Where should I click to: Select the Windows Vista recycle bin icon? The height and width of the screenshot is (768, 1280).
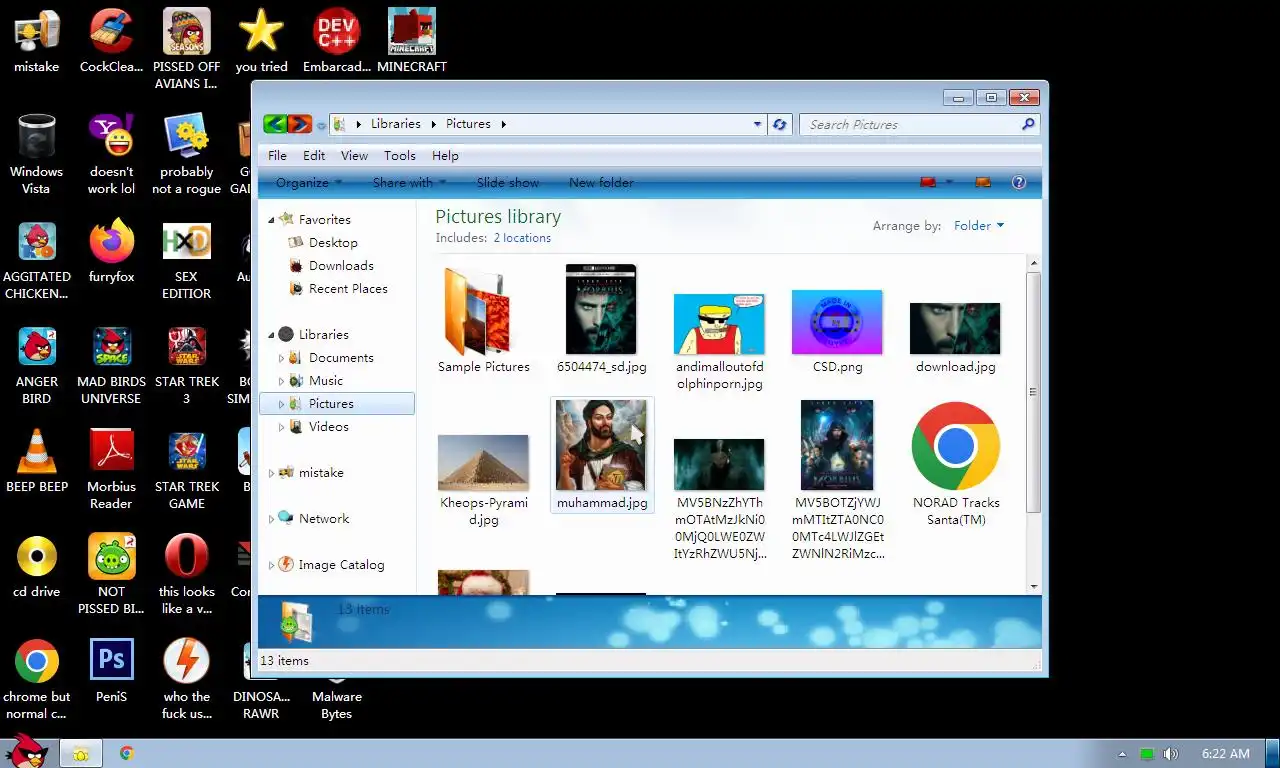click(36, 153)
